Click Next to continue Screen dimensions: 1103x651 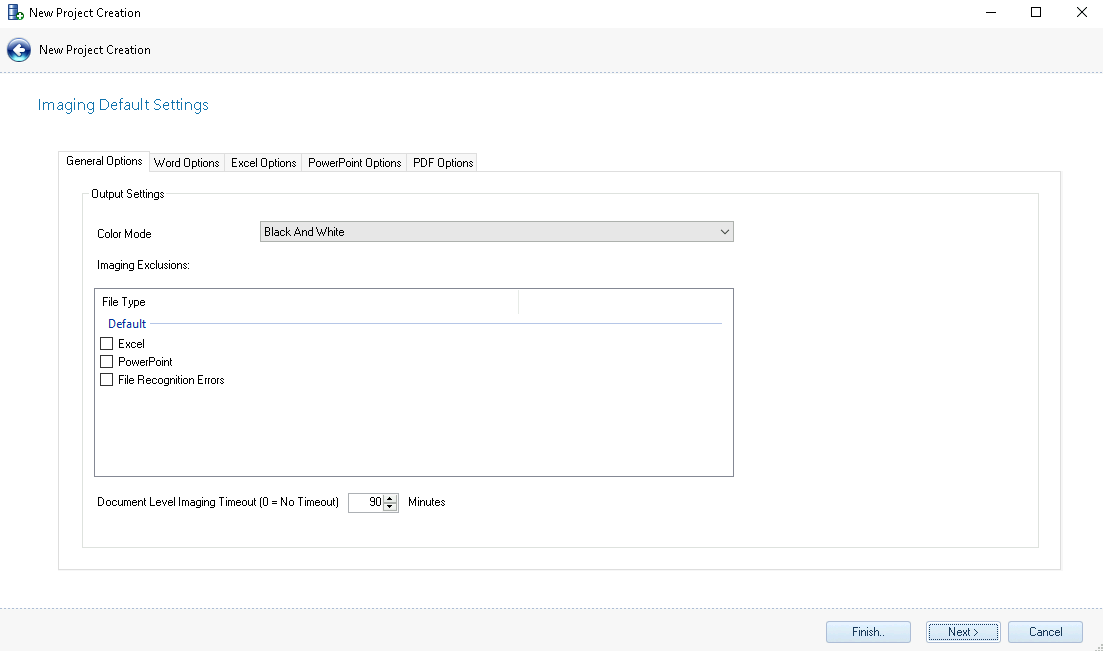coord(963,632)
